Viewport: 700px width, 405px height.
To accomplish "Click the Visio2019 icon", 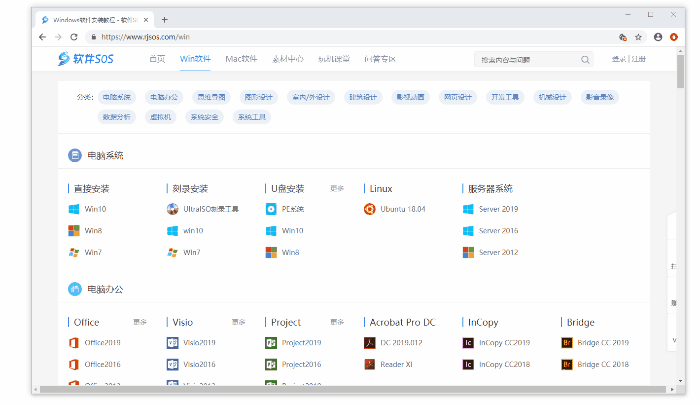I will (172, 342).
